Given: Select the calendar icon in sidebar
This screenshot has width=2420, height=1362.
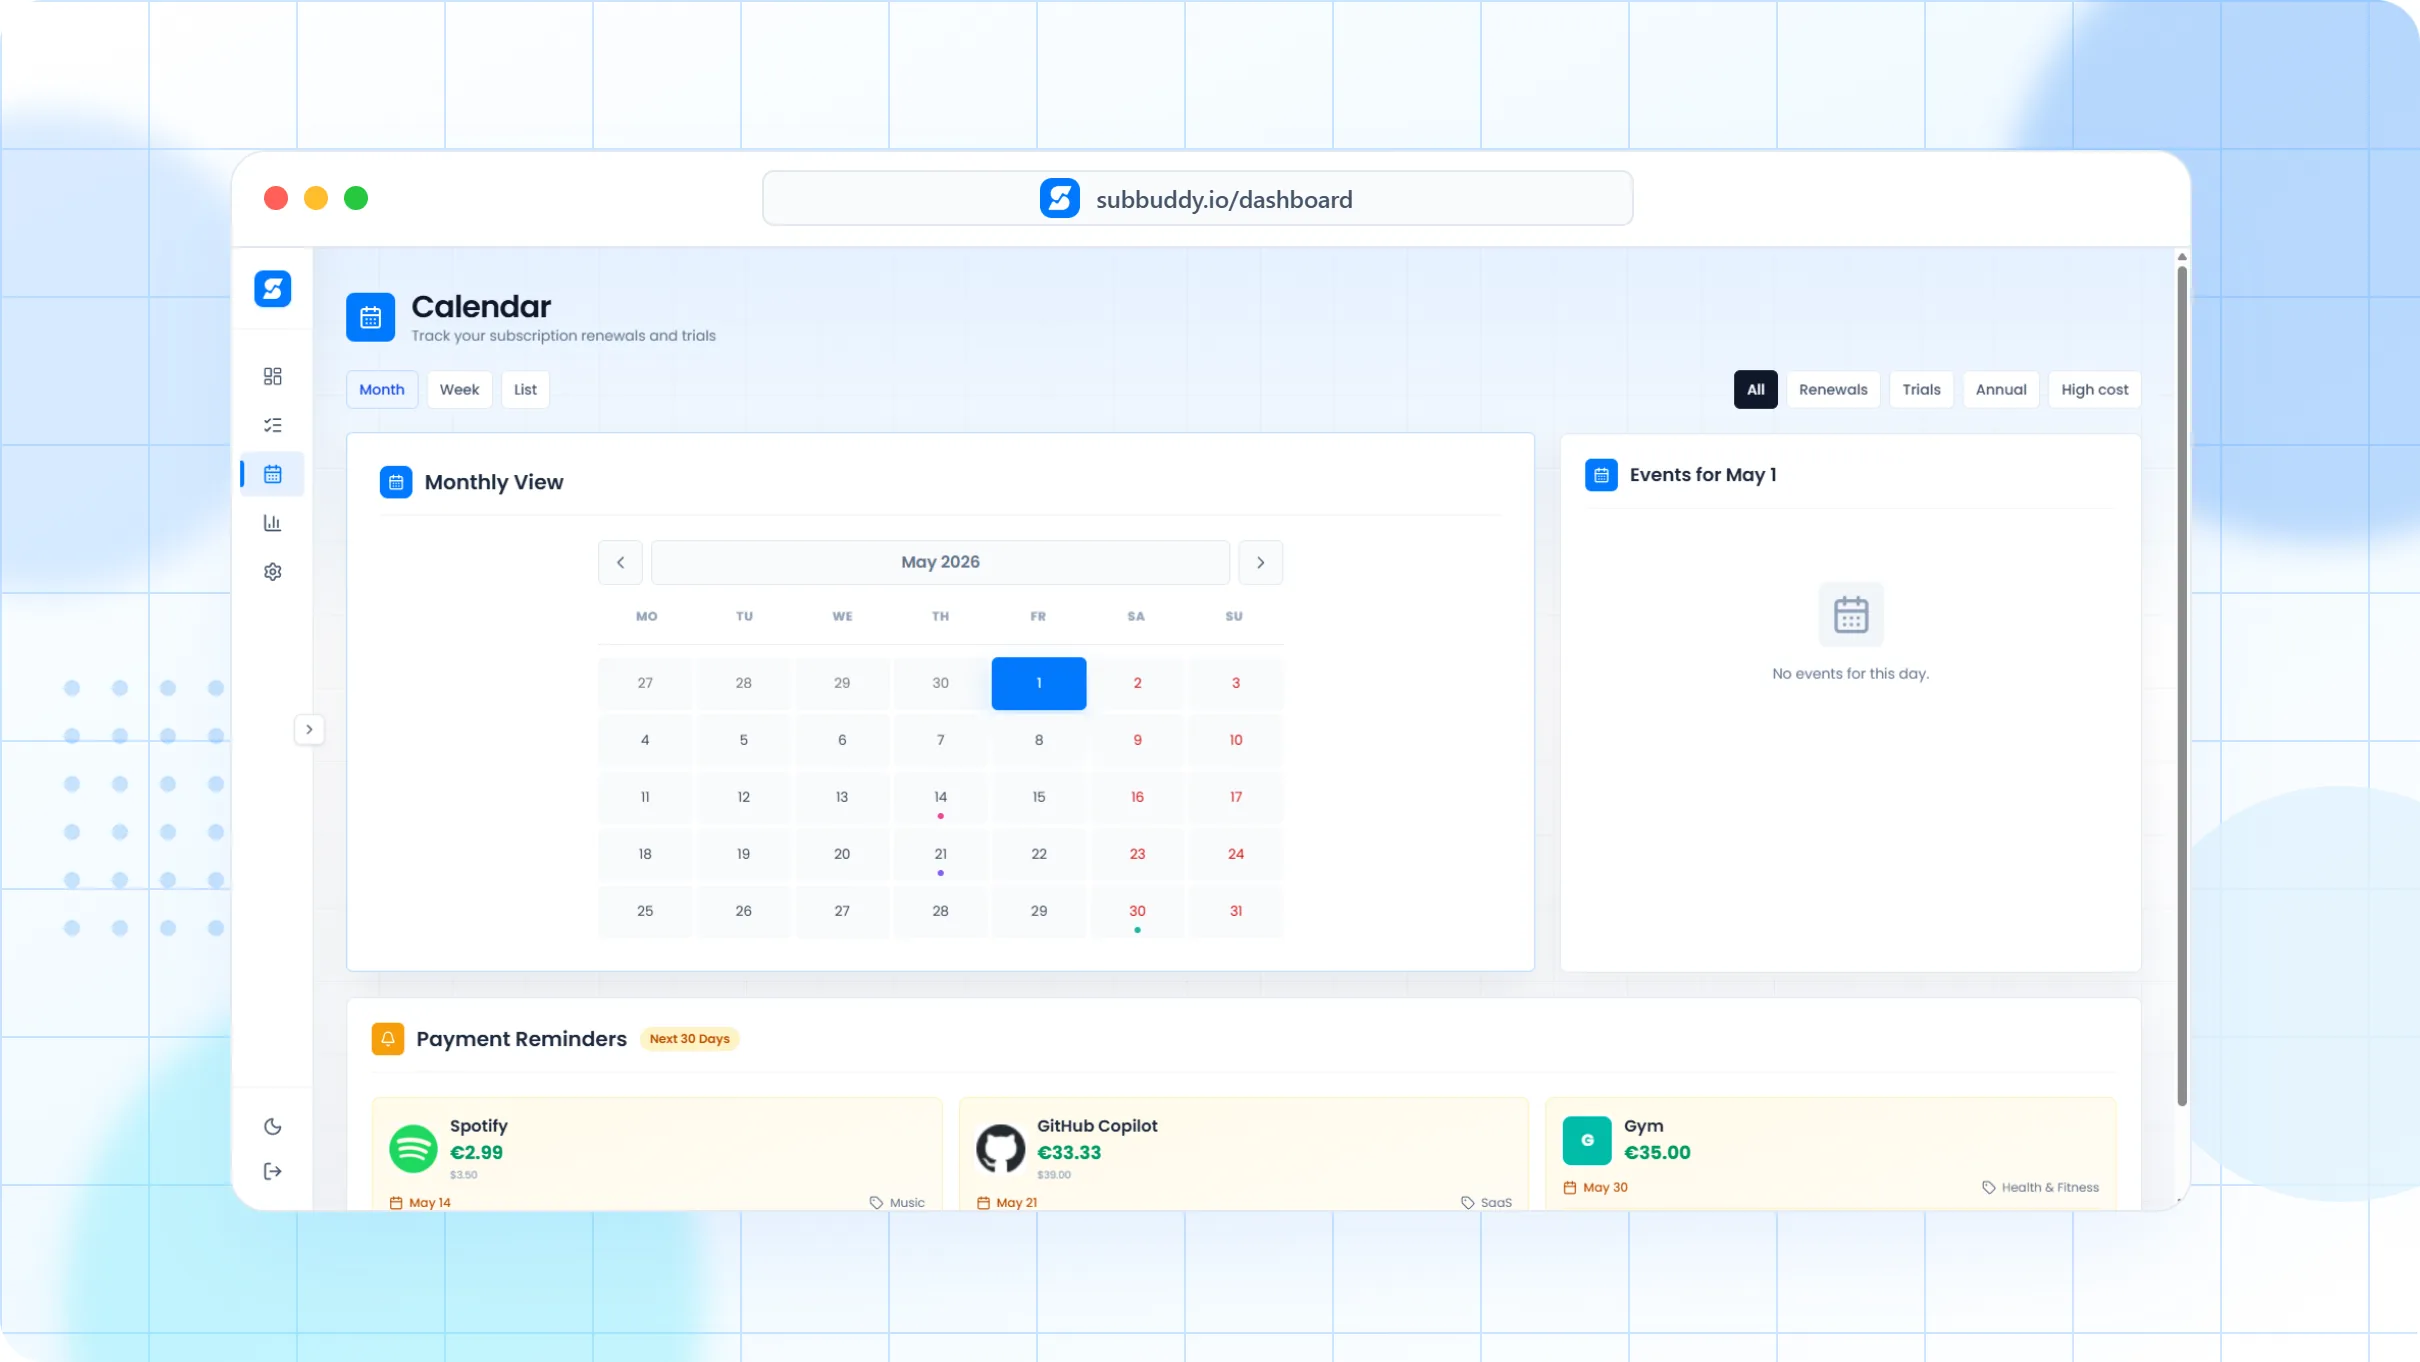Looking at the screenshot, I should coord(272,474).
